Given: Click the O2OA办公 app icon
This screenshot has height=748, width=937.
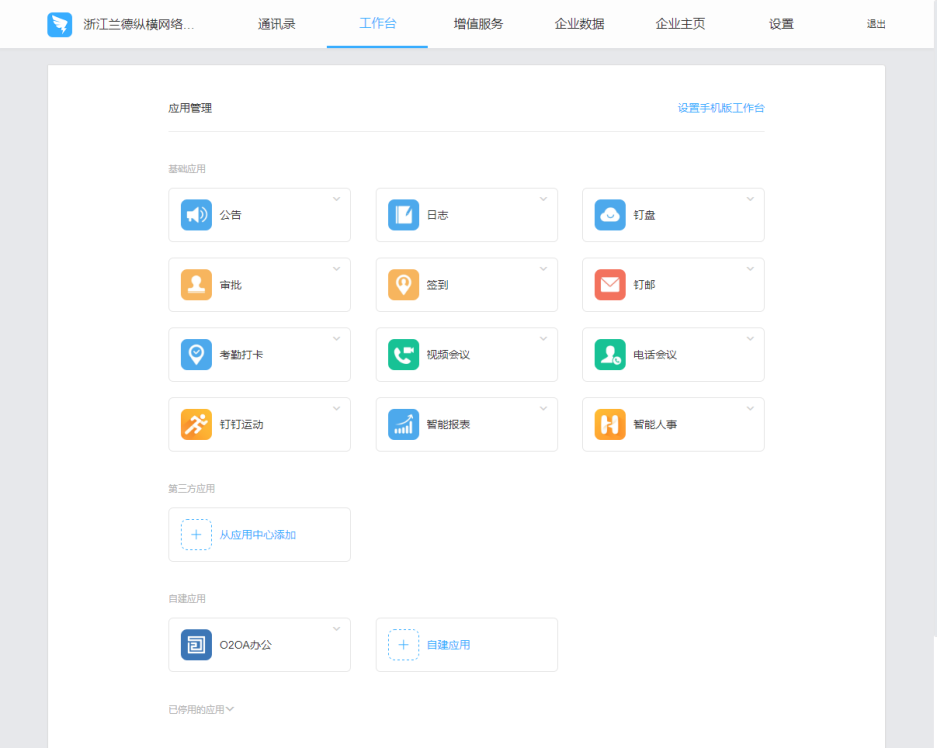Looking at the screenshot, I should 196,645.
